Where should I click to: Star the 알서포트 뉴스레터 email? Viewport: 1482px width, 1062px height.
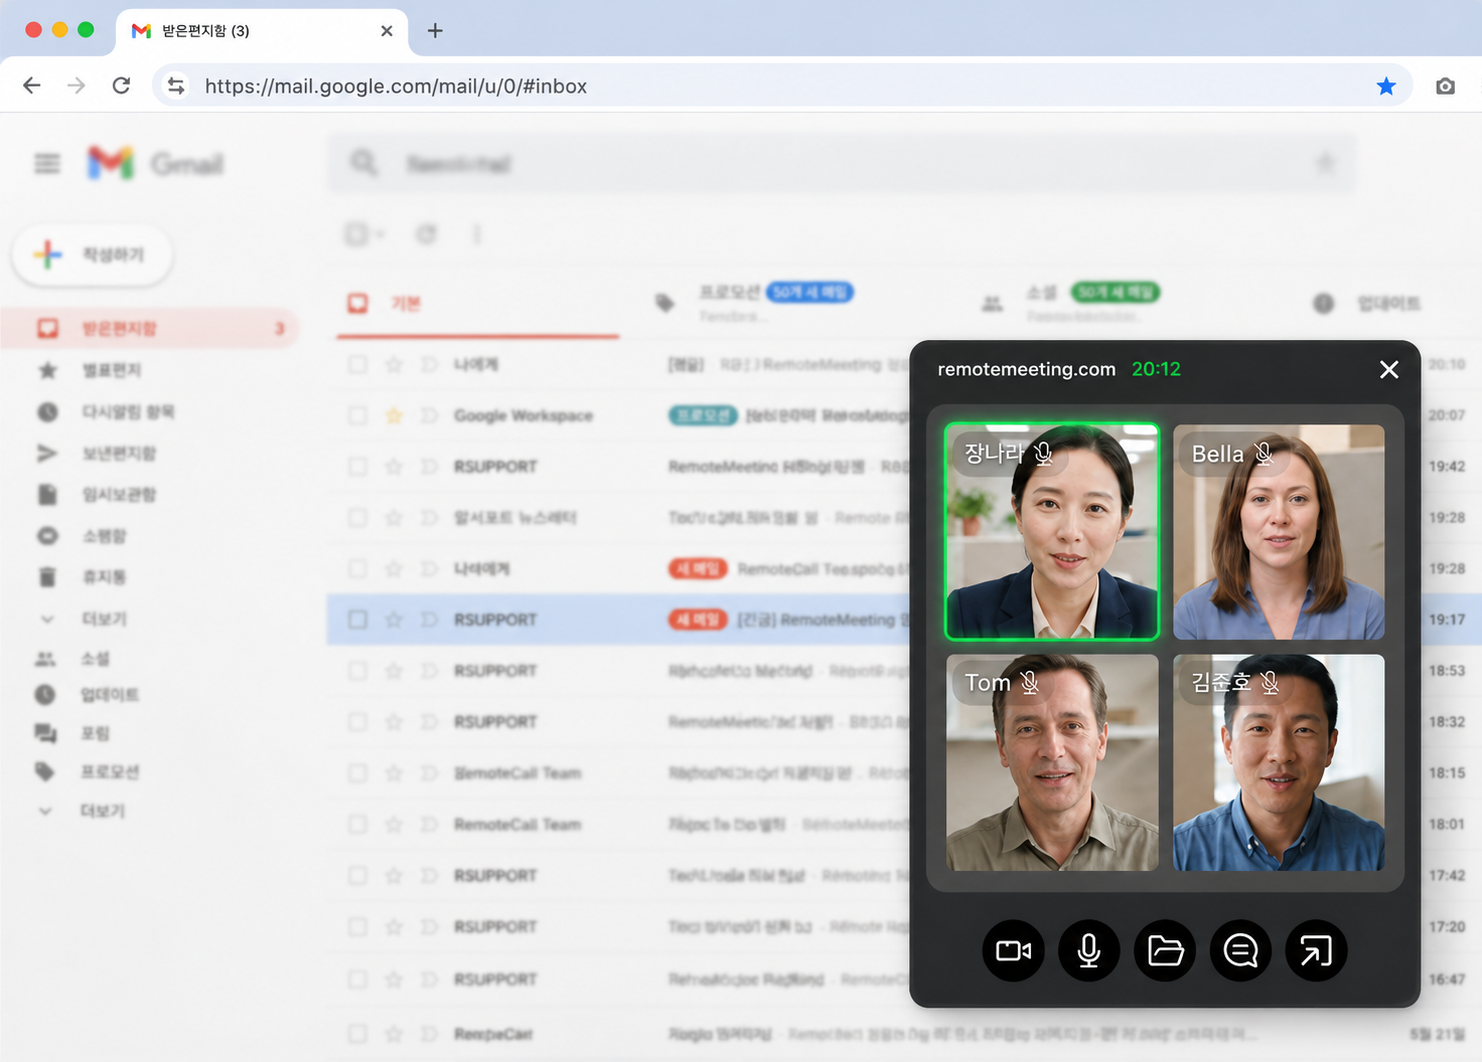(x=394, y=518)
